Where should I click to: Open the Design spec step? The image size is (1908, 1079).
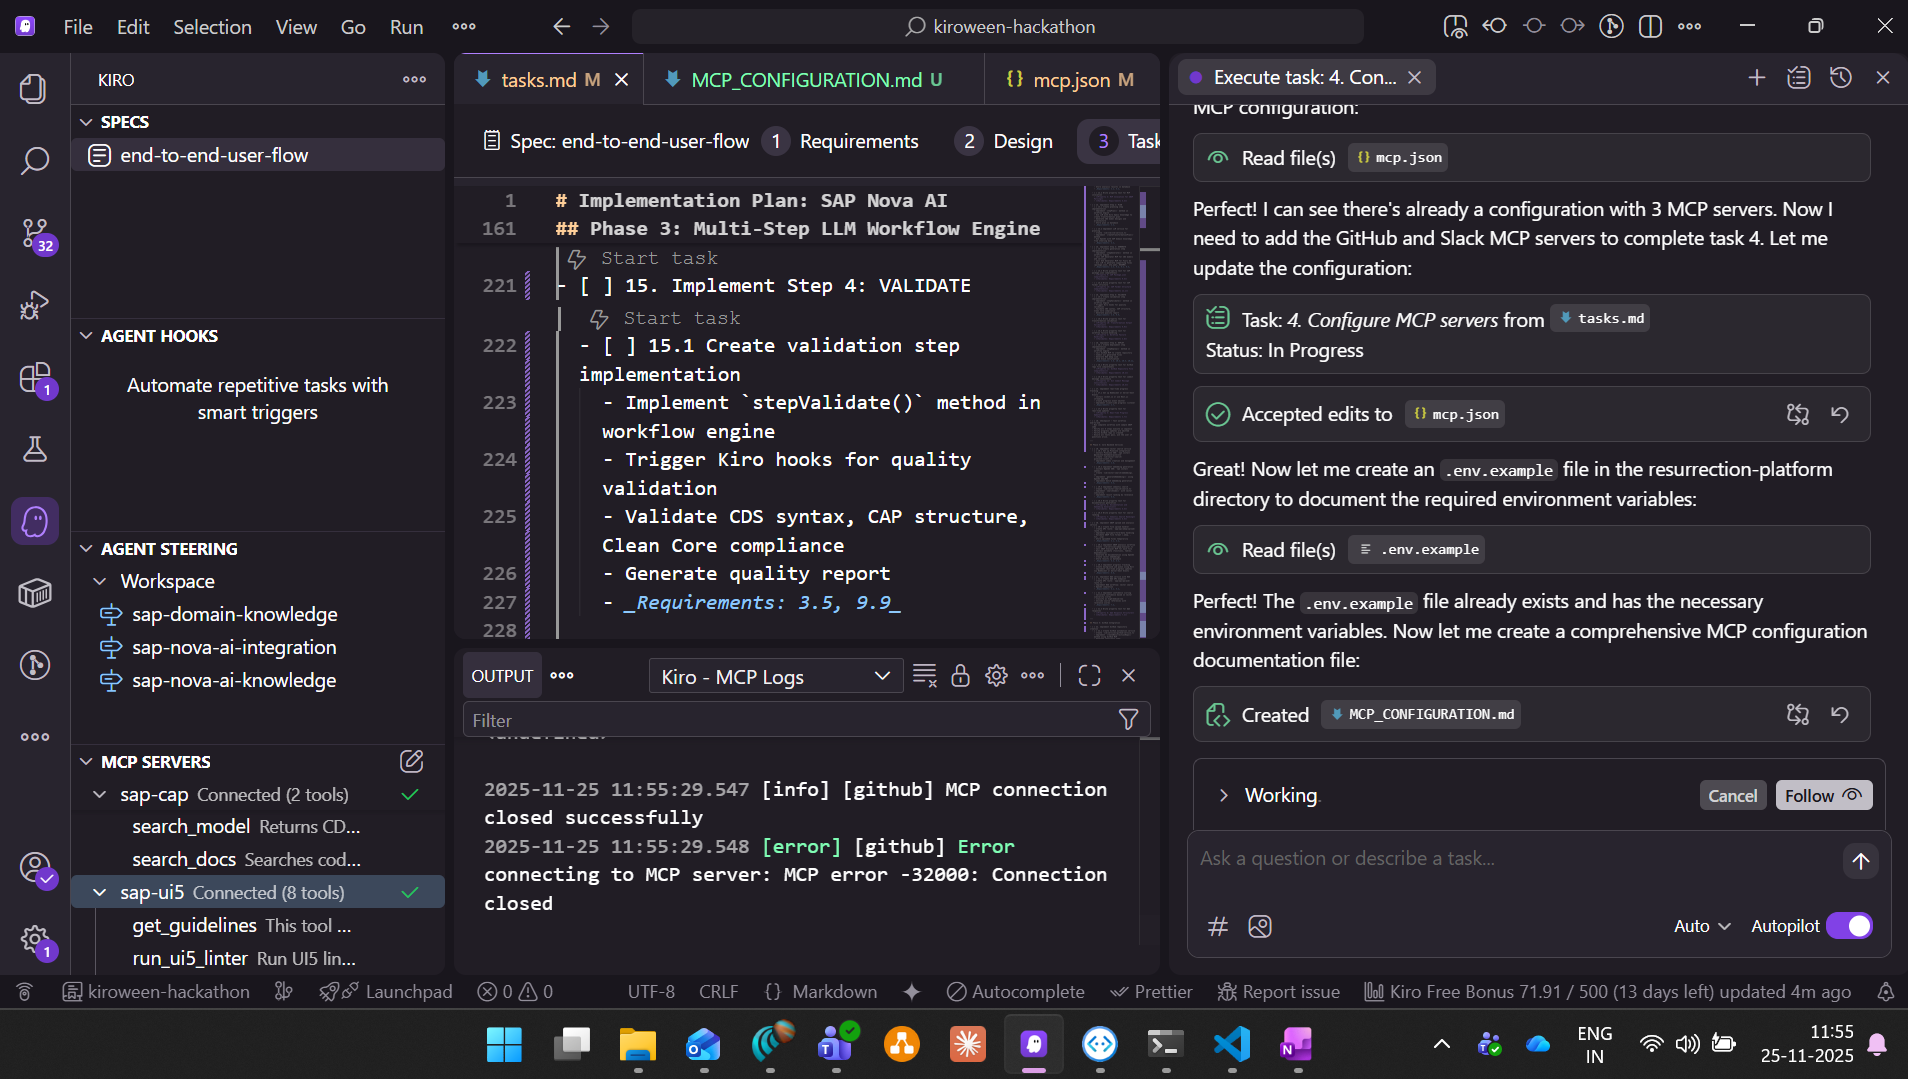coord(1004,142)
